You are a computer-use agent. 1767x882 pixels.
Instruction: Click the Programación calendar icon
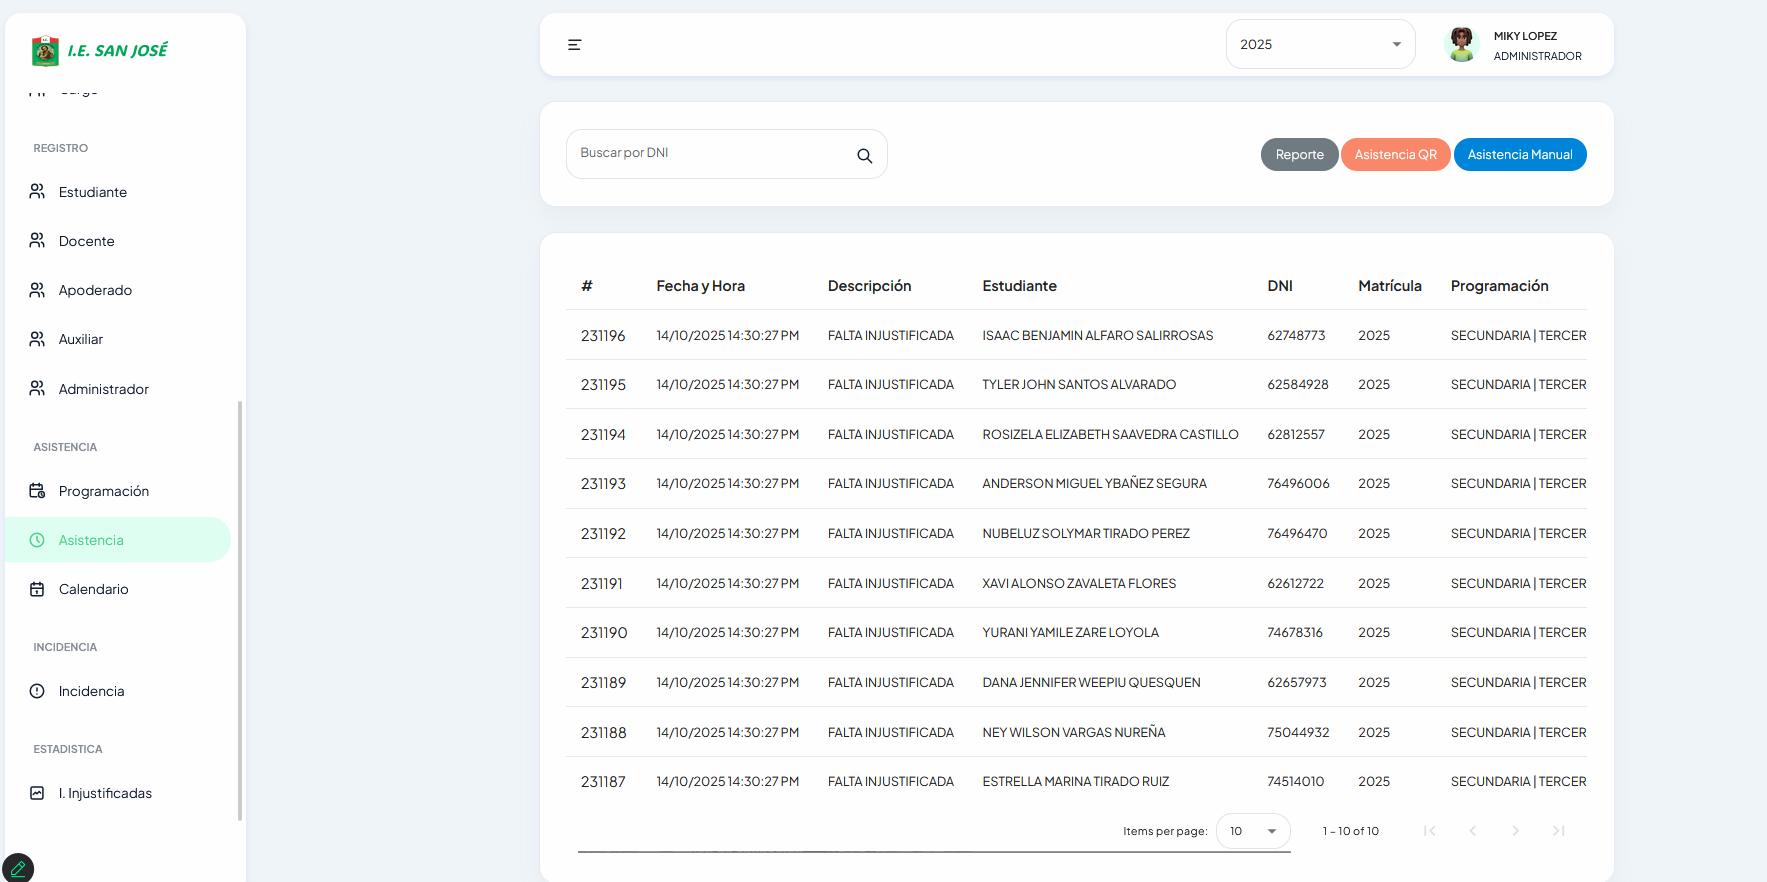(x=37, y=491)
